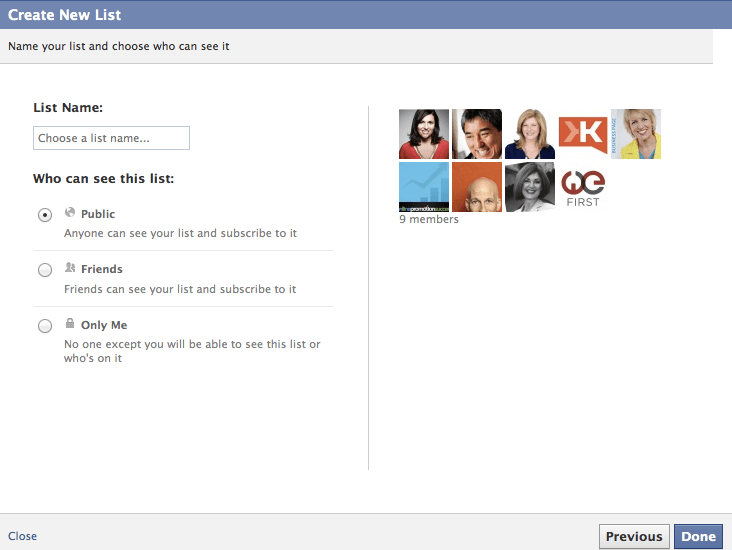Click the 'Who can see this list:' heading

pyautogui.click(x=104, y=179)
